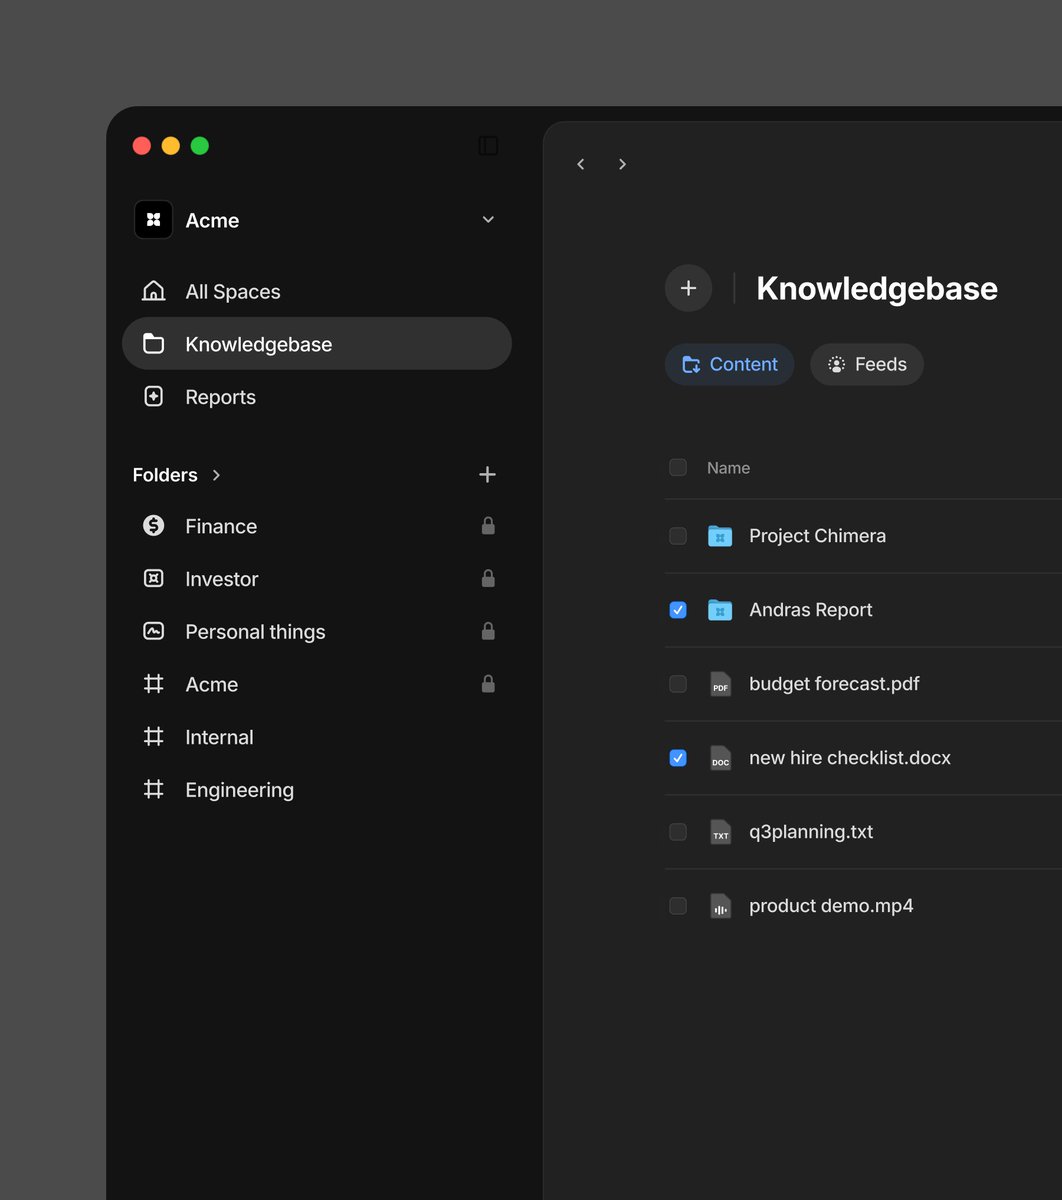Viewport: 1062px width, 1200px height.
Task: Open the Andras Report row name
Action: 810,610
